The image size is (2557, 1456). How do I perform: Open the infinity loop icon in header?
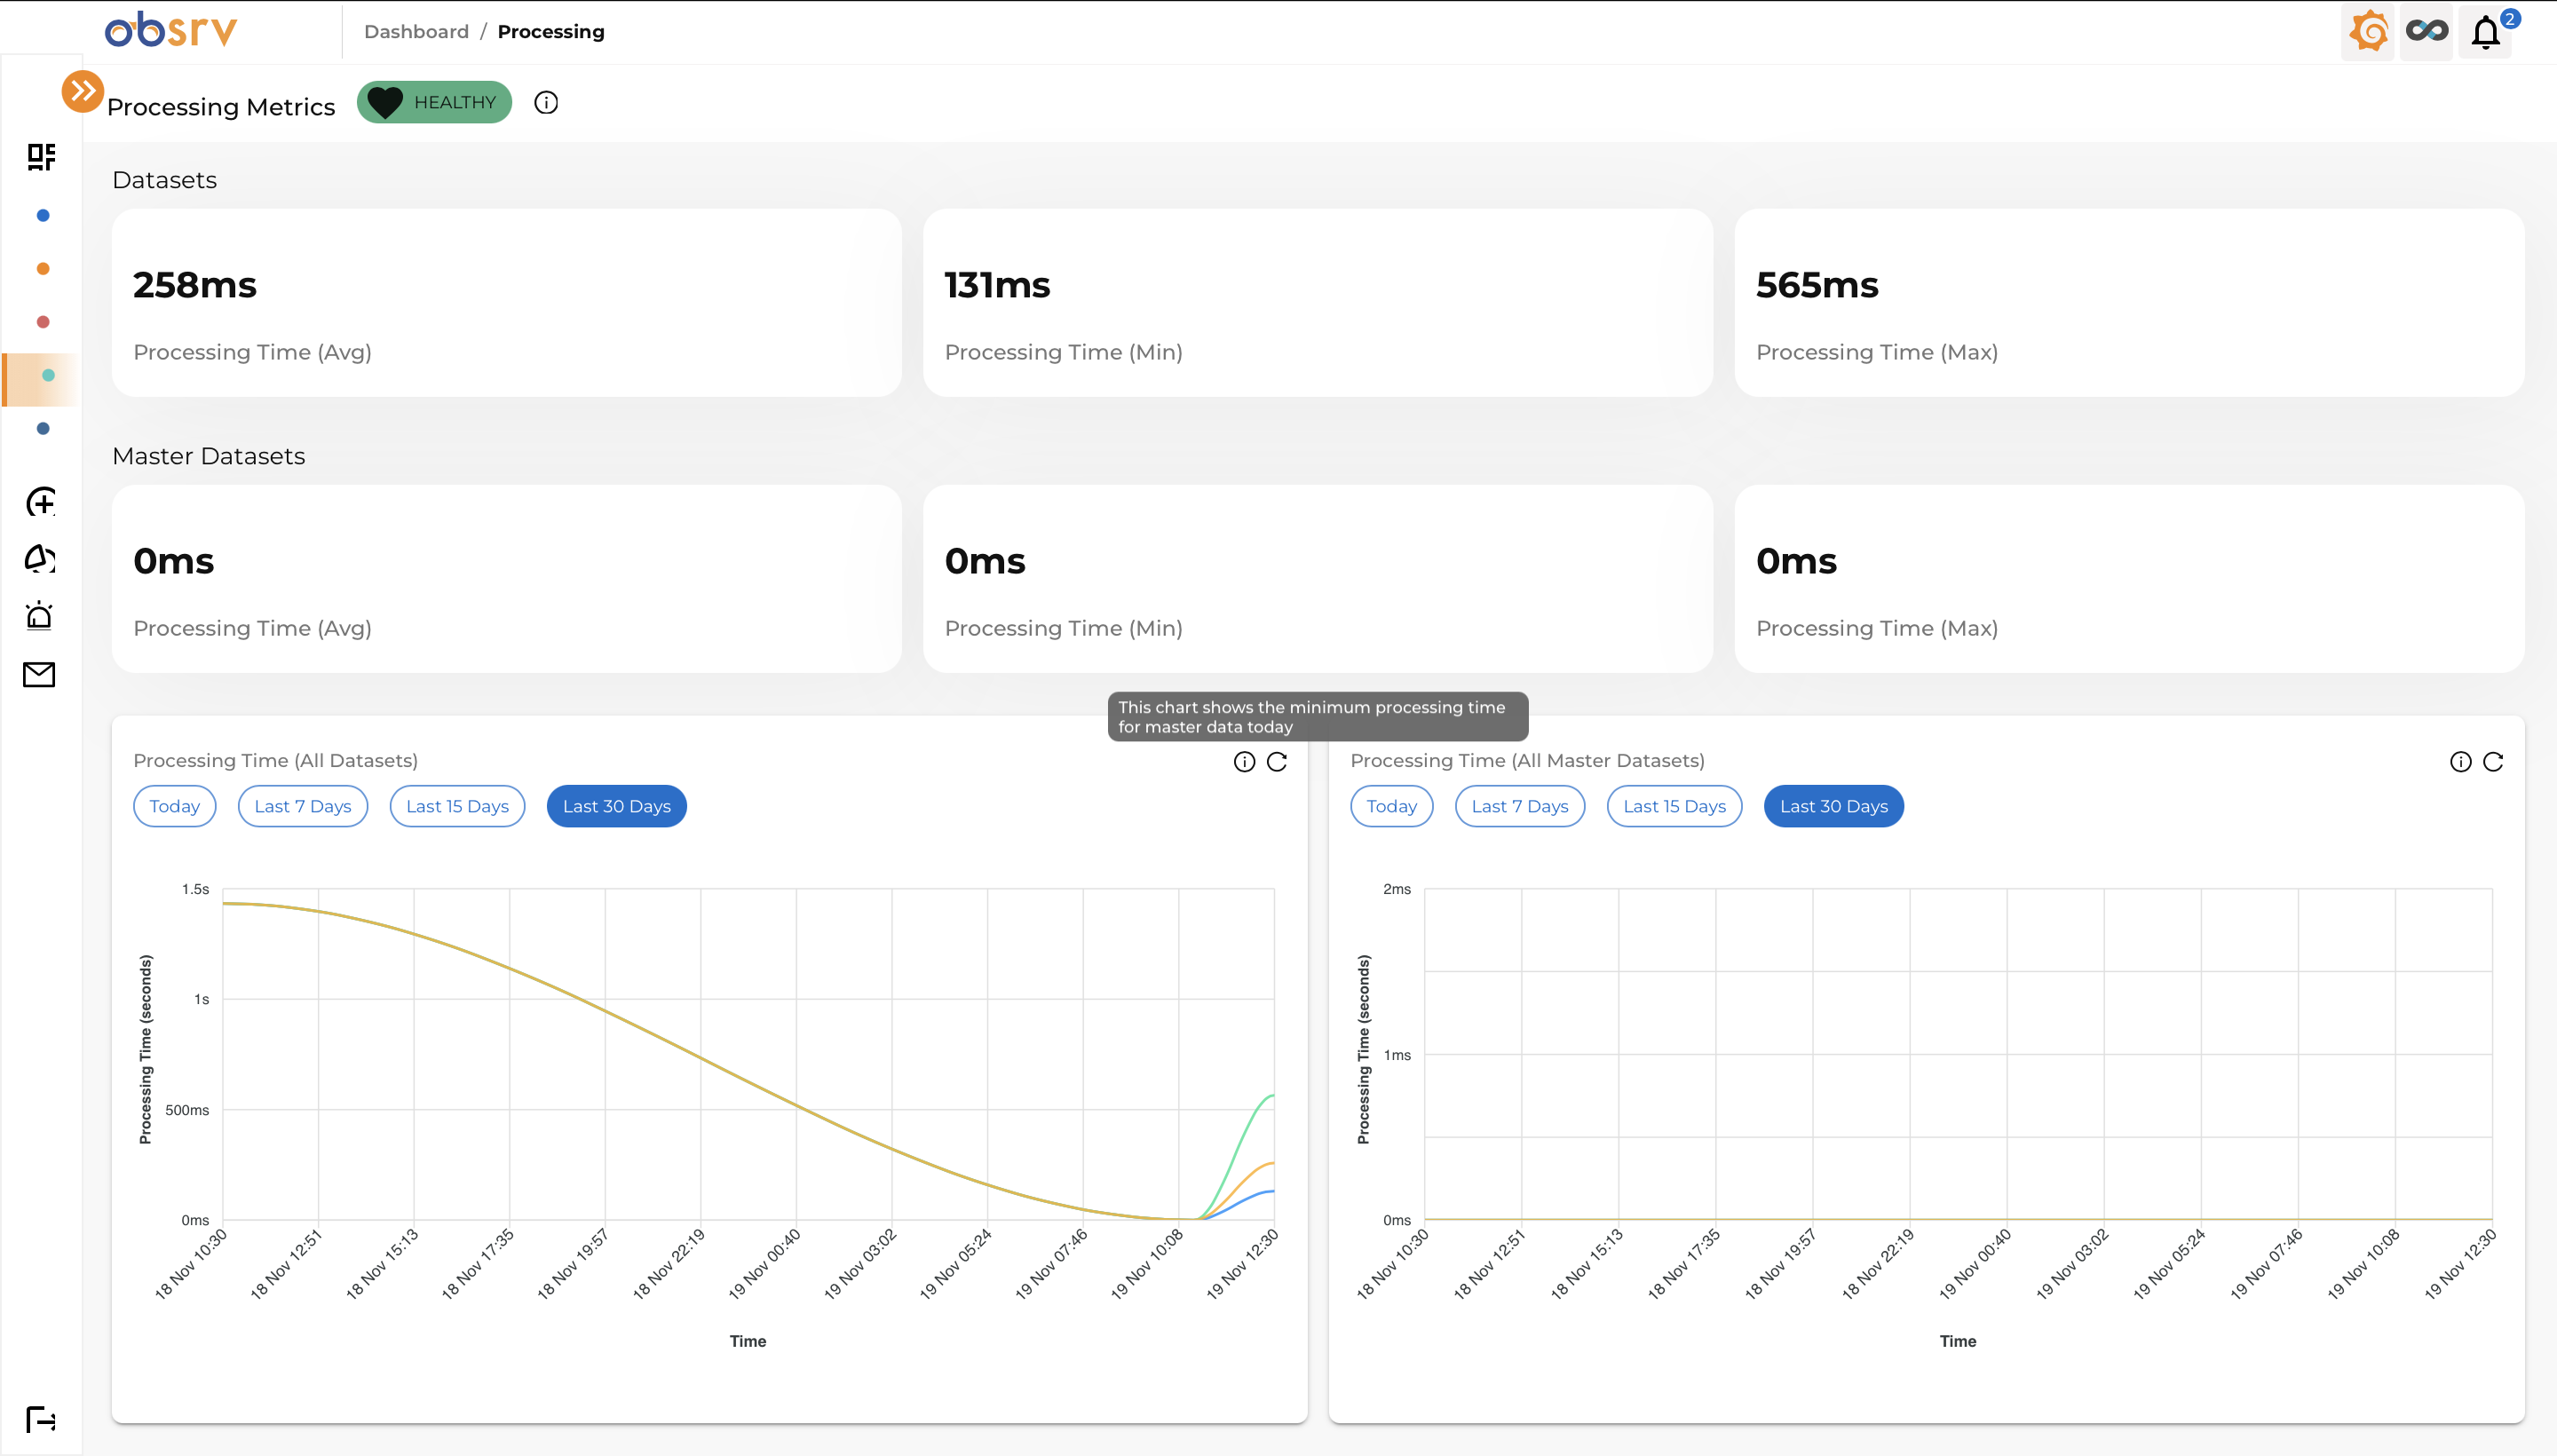2426,32
